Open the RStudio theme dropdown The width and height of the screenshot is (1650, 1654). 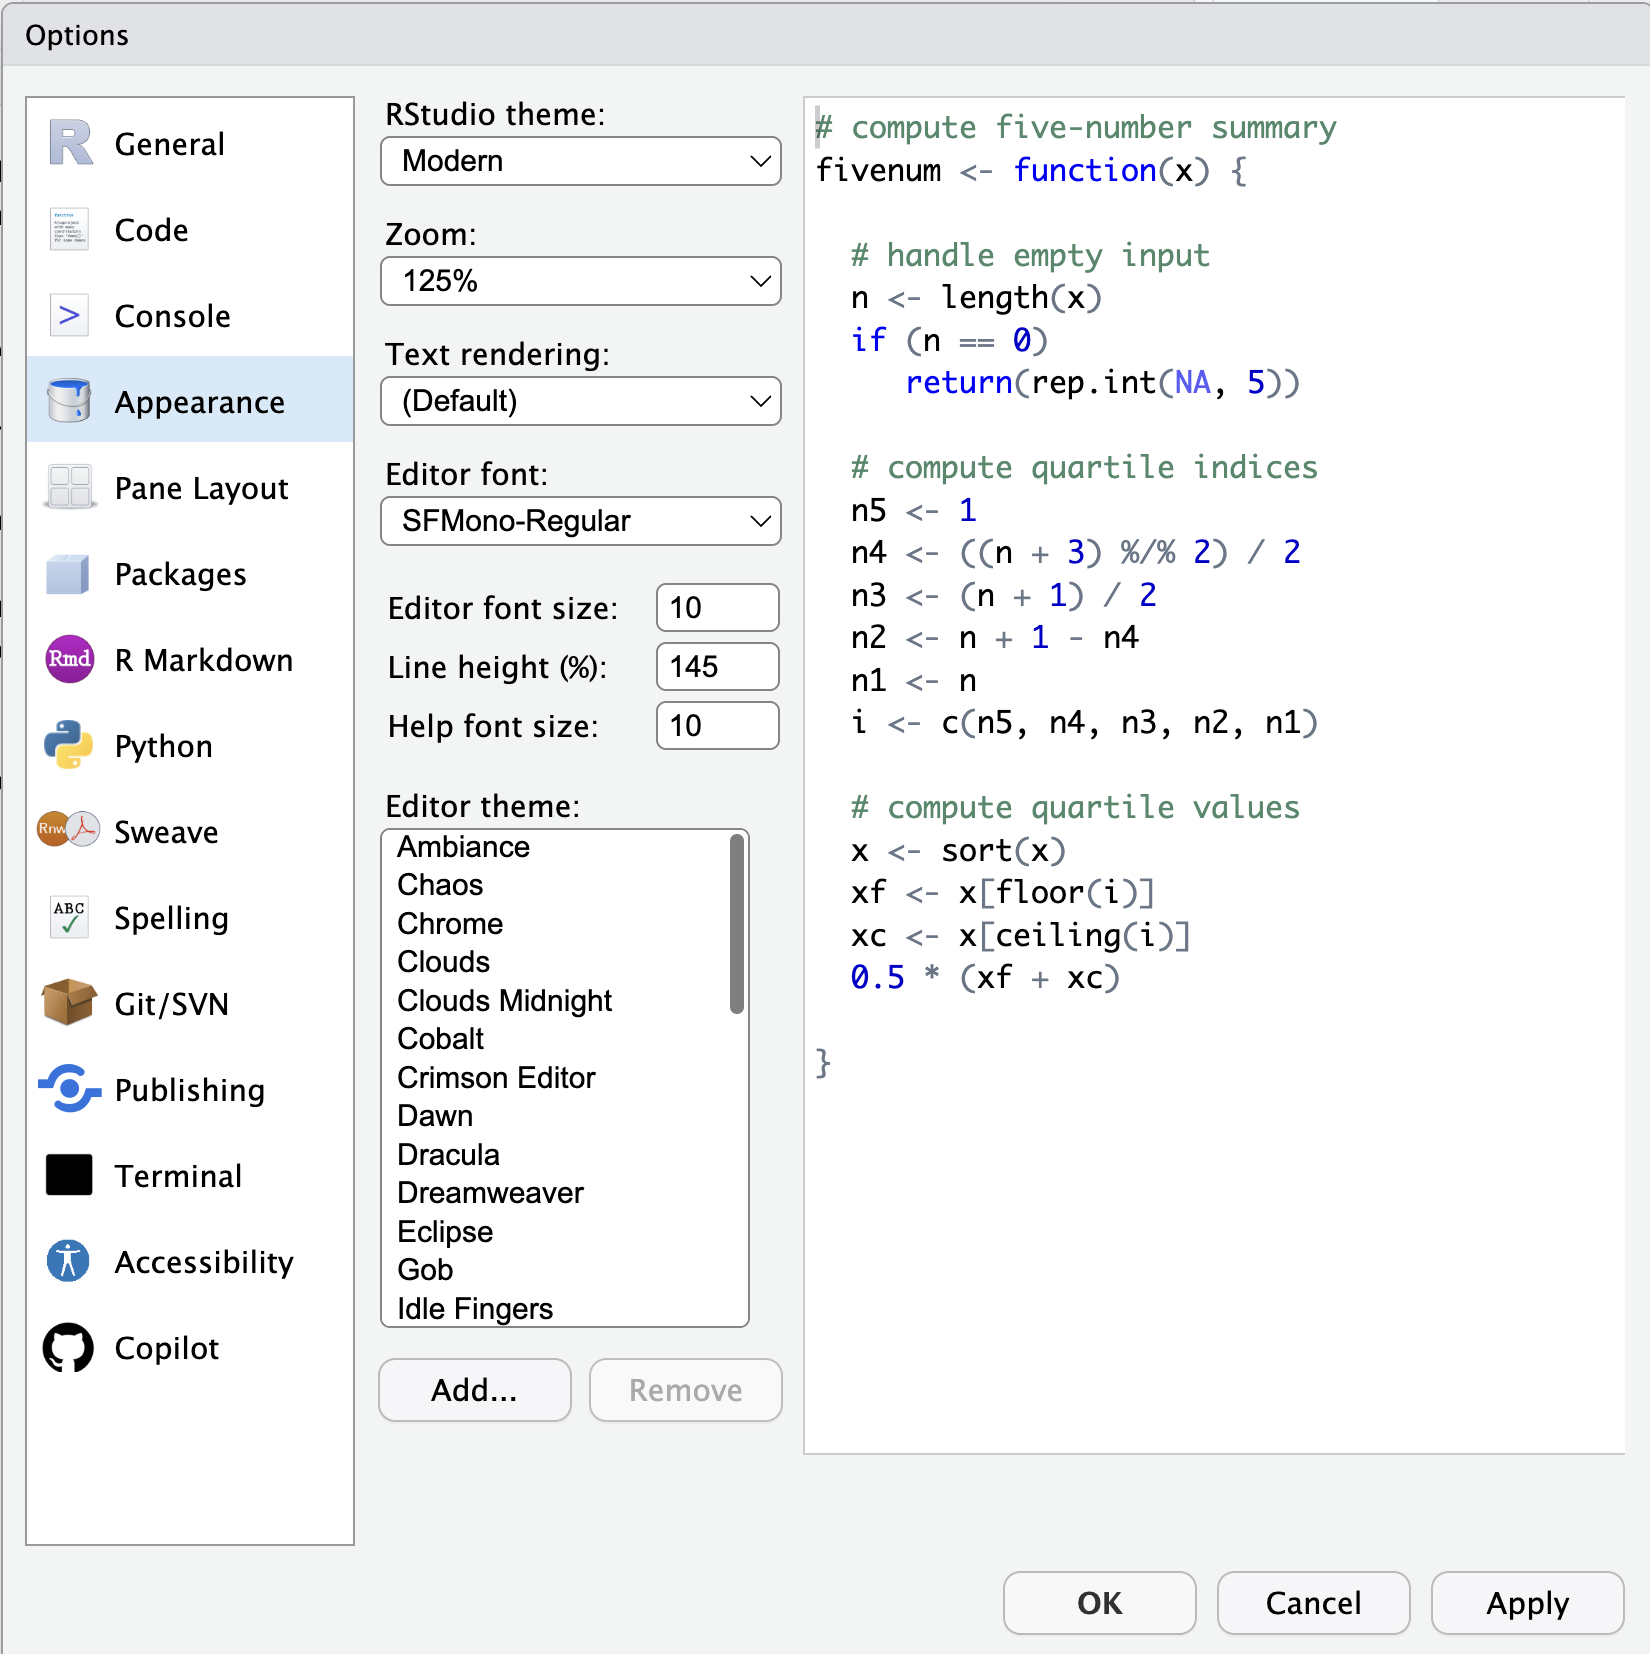pos(580,160)
